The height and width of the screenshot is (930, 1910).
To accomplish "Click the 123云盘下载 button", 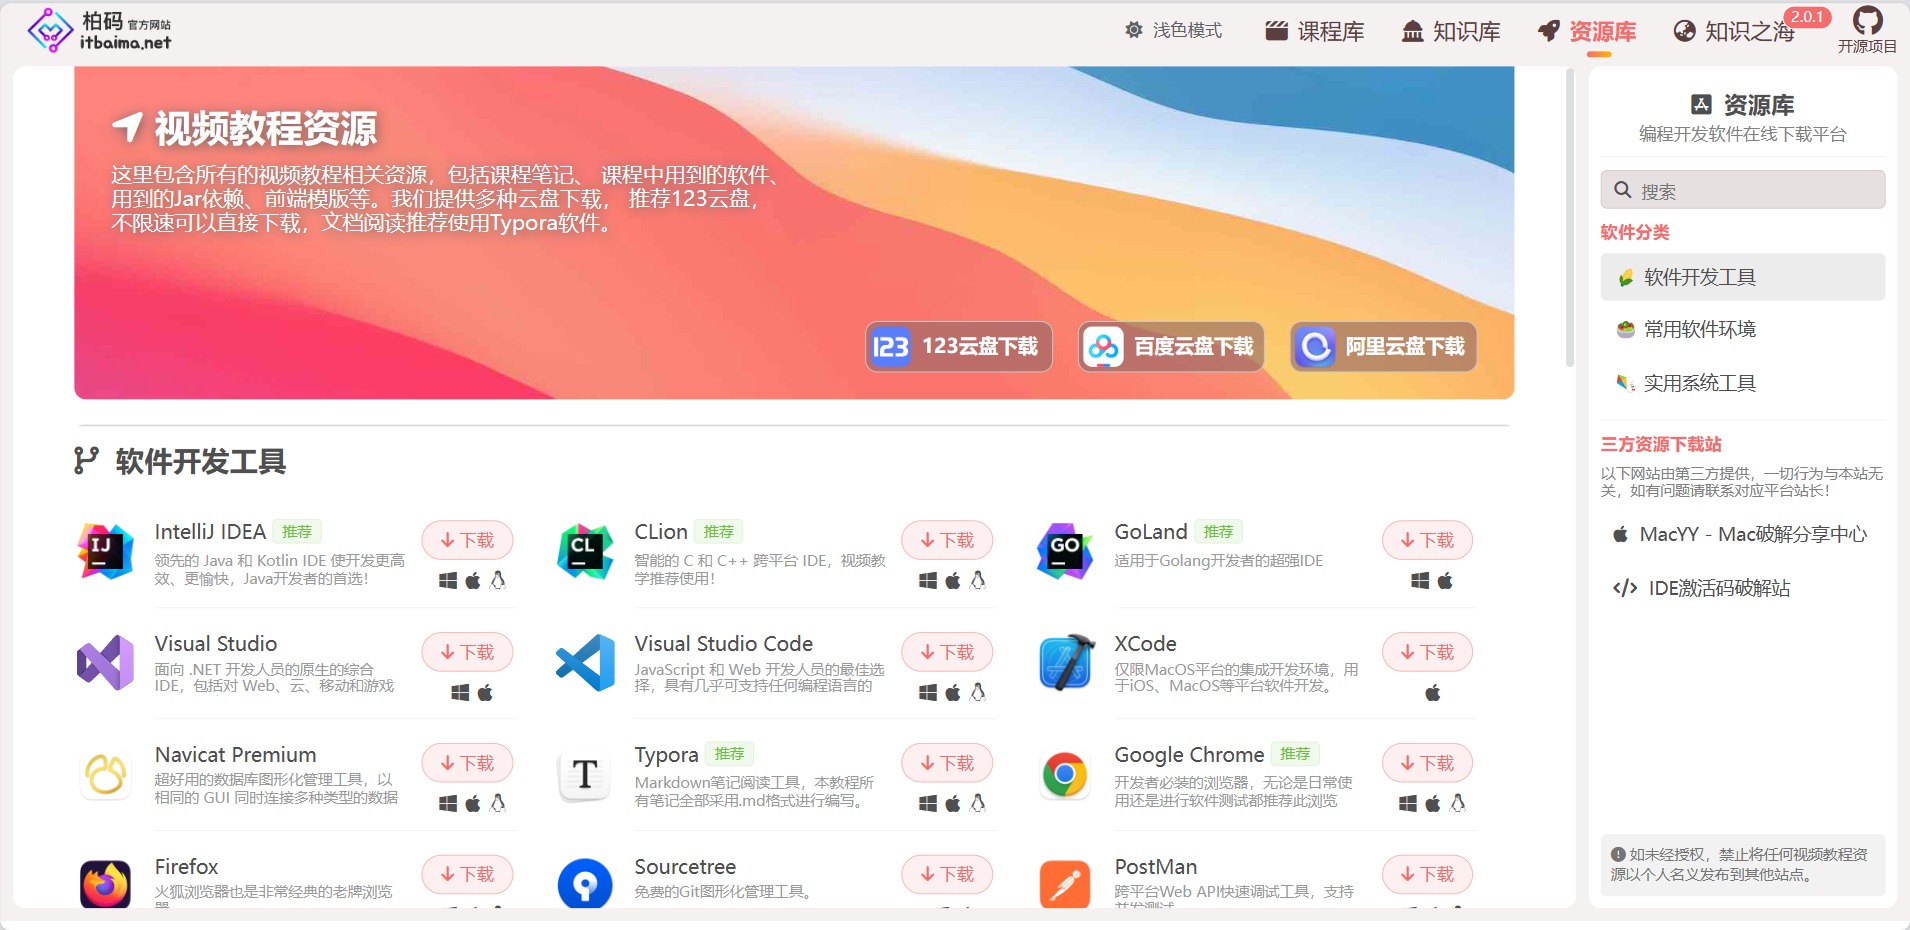I will point(959,346).
